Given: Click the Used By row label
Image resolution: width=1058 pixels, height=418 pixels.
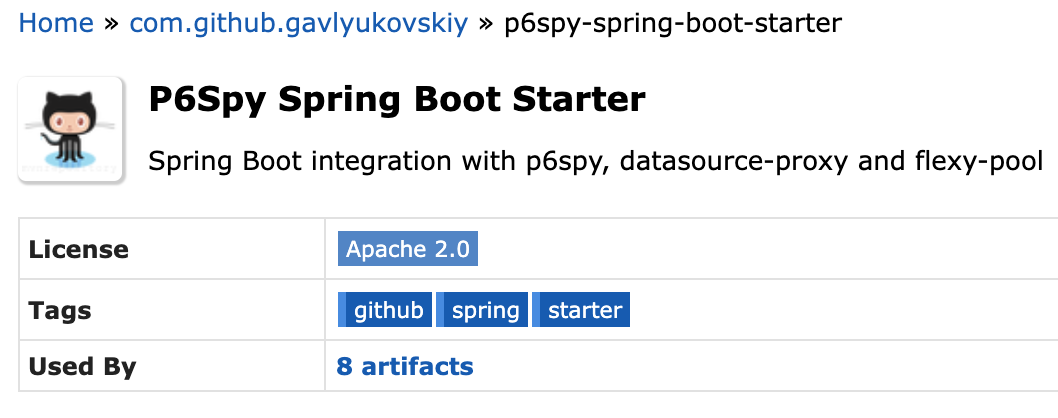Looking at the screenshot, I should [x=82, y=367].
